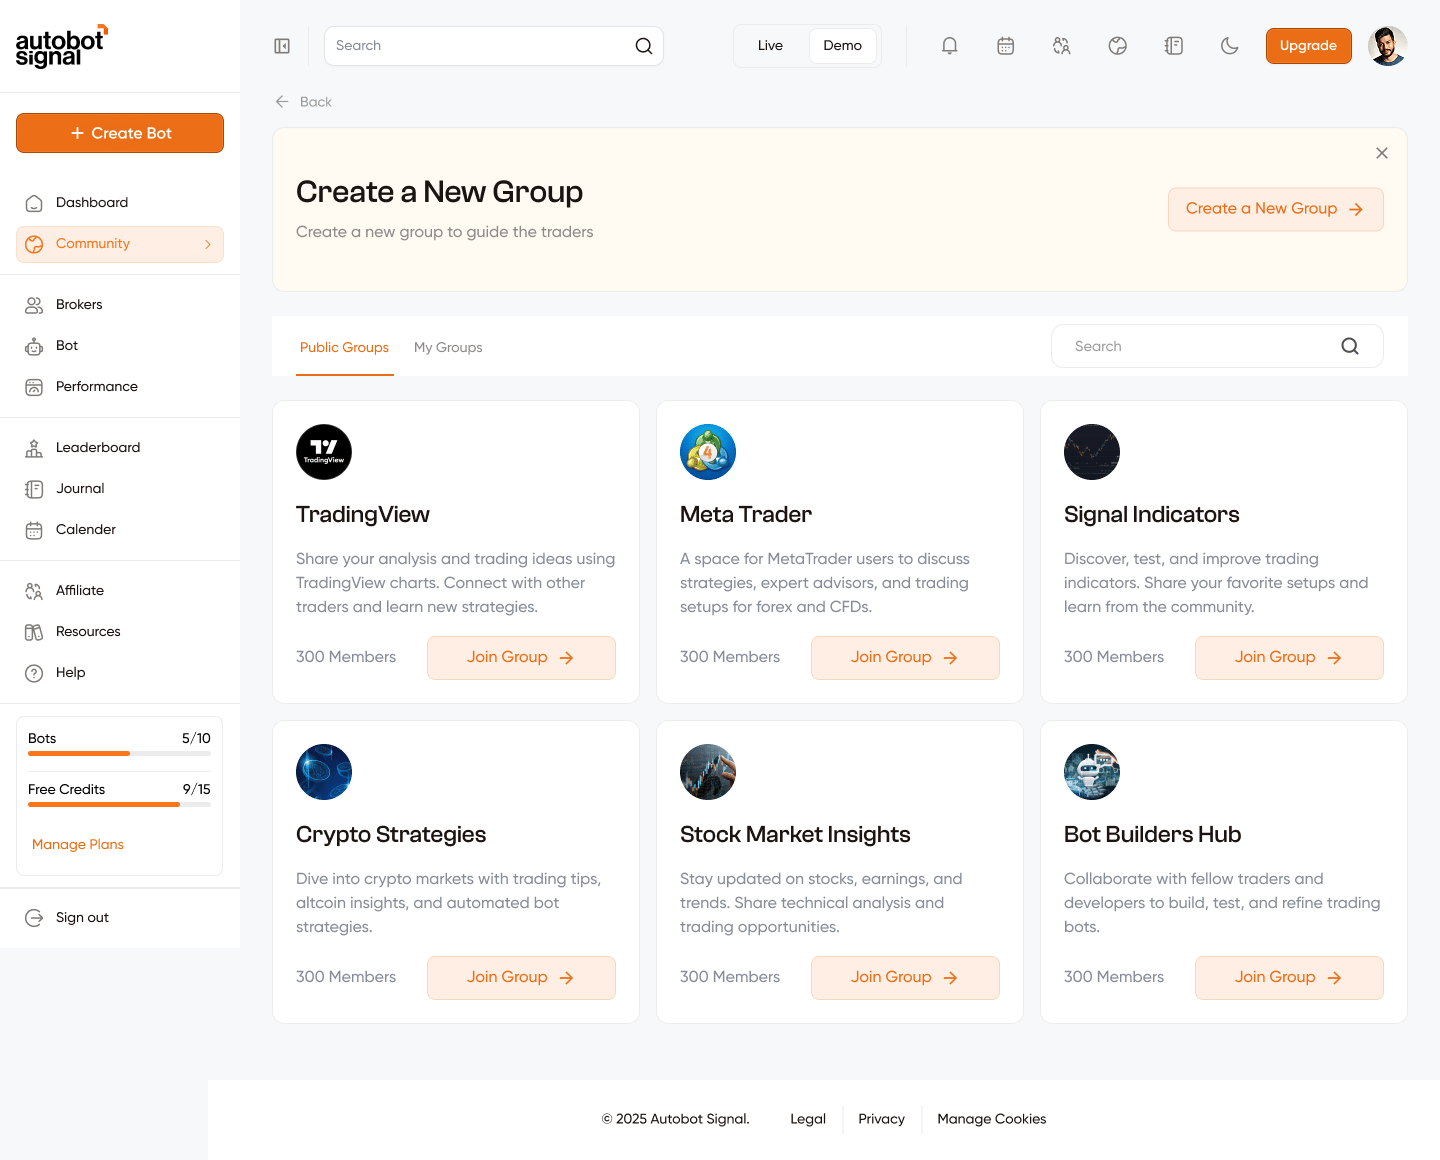
Task: Click the Stock Market Insights group image
Action: [x=708, y=772]
